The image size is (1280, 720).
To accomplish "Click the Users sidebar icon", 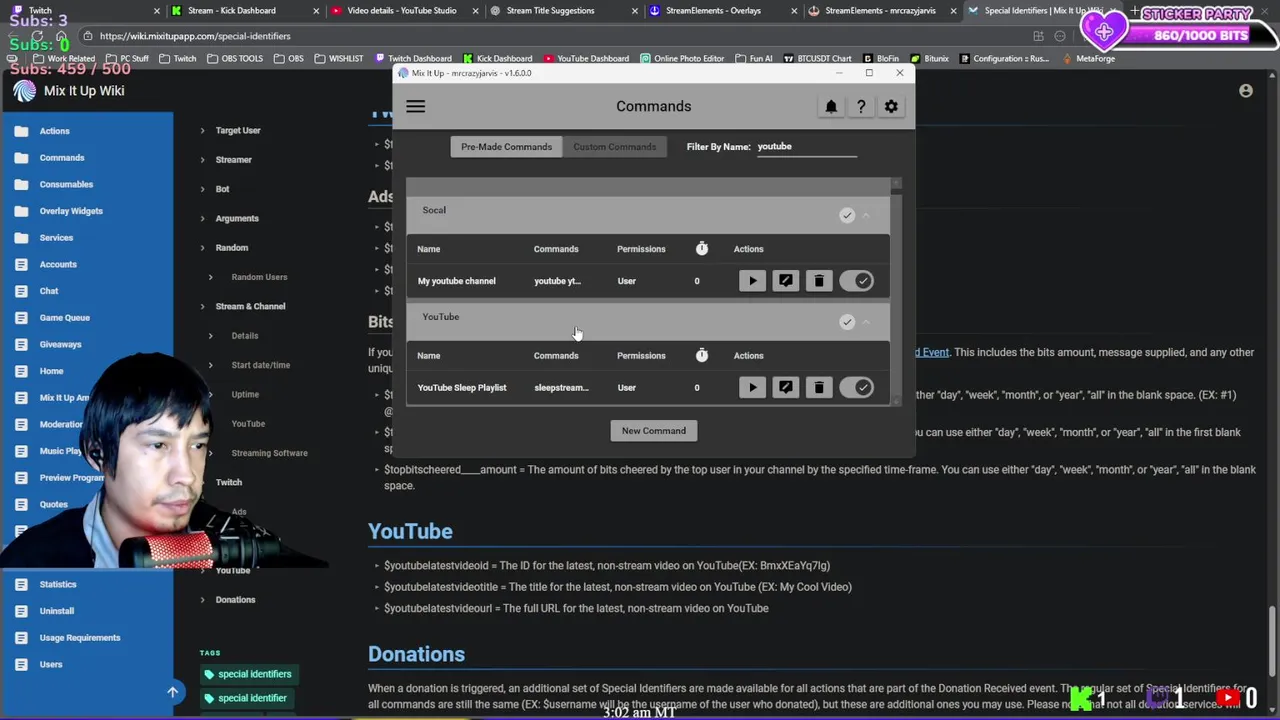I will [x=21, y=664].
